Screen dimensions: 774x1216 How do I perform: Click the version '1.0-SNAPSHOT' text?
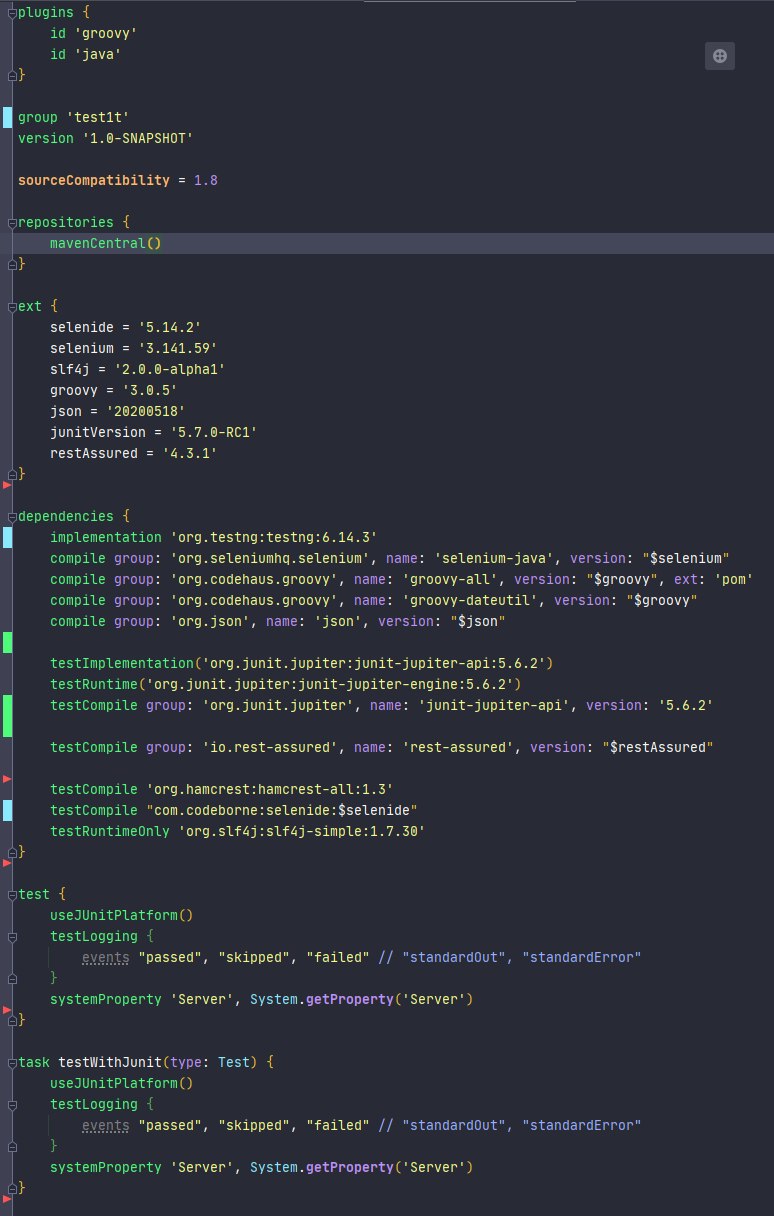105,138
